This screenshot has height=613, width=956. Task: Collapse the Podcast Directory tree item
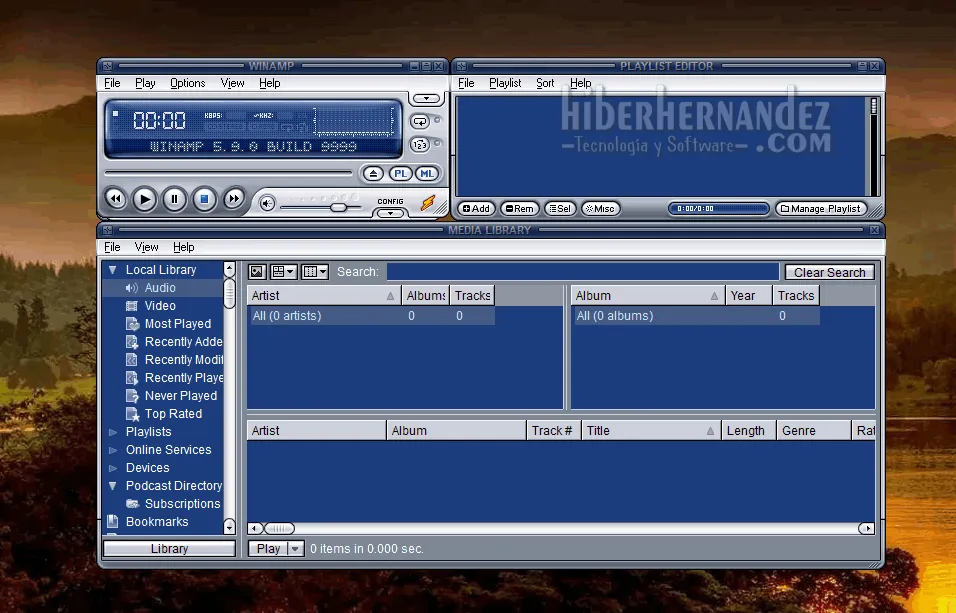point(113,485)
